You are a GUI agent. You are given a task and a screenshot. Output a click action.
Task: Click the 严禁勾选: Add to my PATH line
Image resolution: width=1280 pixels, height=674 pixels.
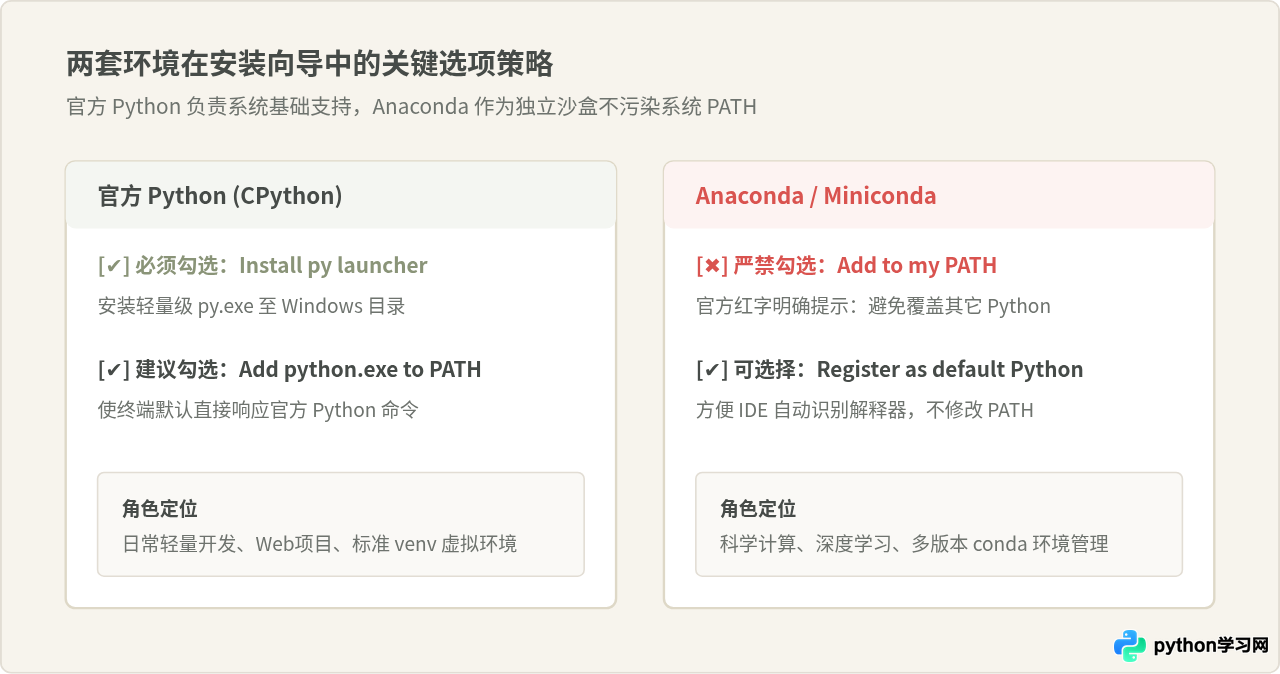(x=846, y=265)
